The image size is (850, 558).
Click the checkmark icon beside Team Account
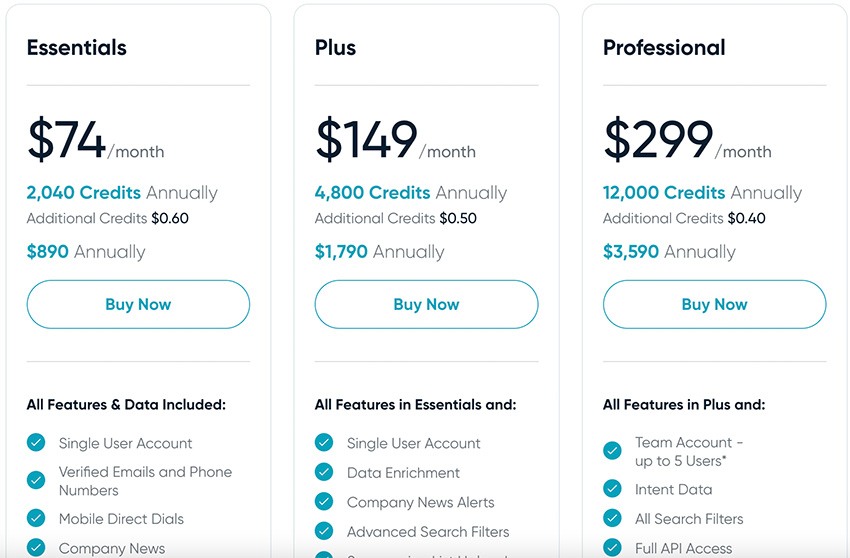point(613,451)
